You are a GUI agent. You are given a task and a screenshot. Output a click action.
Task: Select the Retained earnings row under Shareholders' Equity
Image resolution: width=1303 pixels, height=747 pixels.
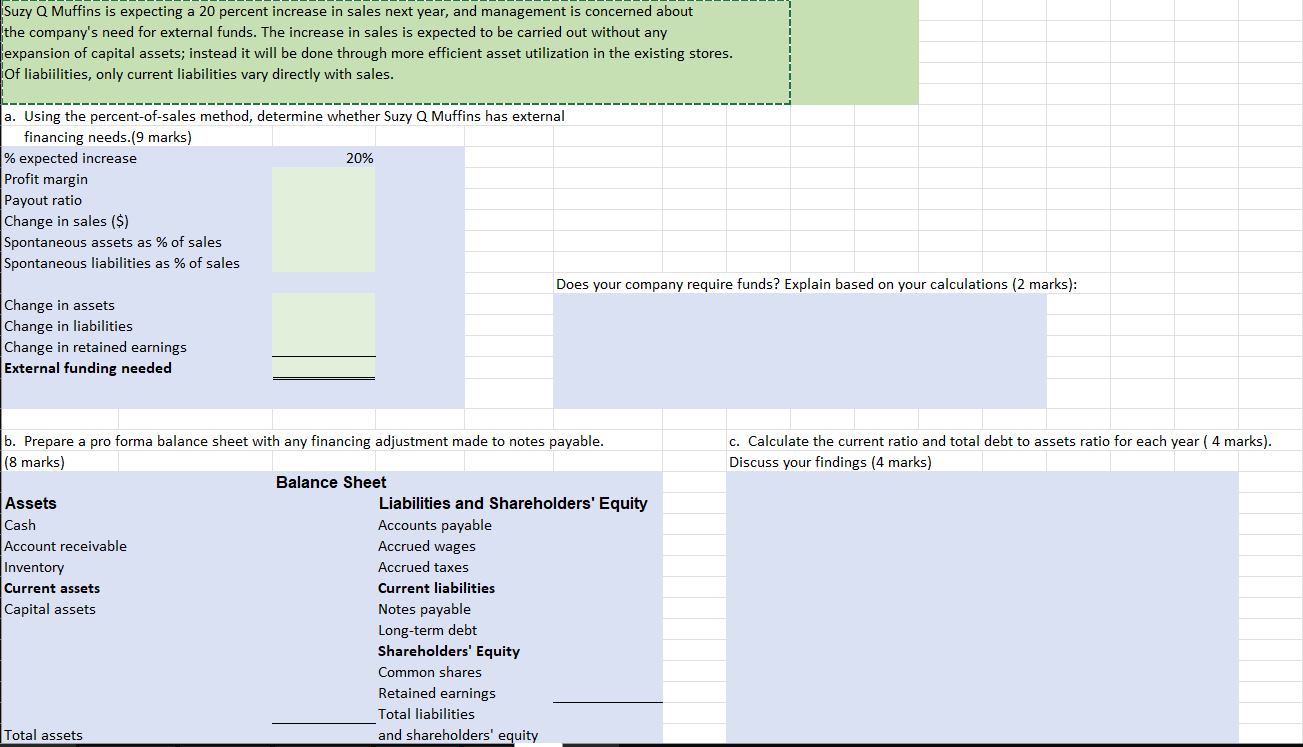(x=437, y=693)
